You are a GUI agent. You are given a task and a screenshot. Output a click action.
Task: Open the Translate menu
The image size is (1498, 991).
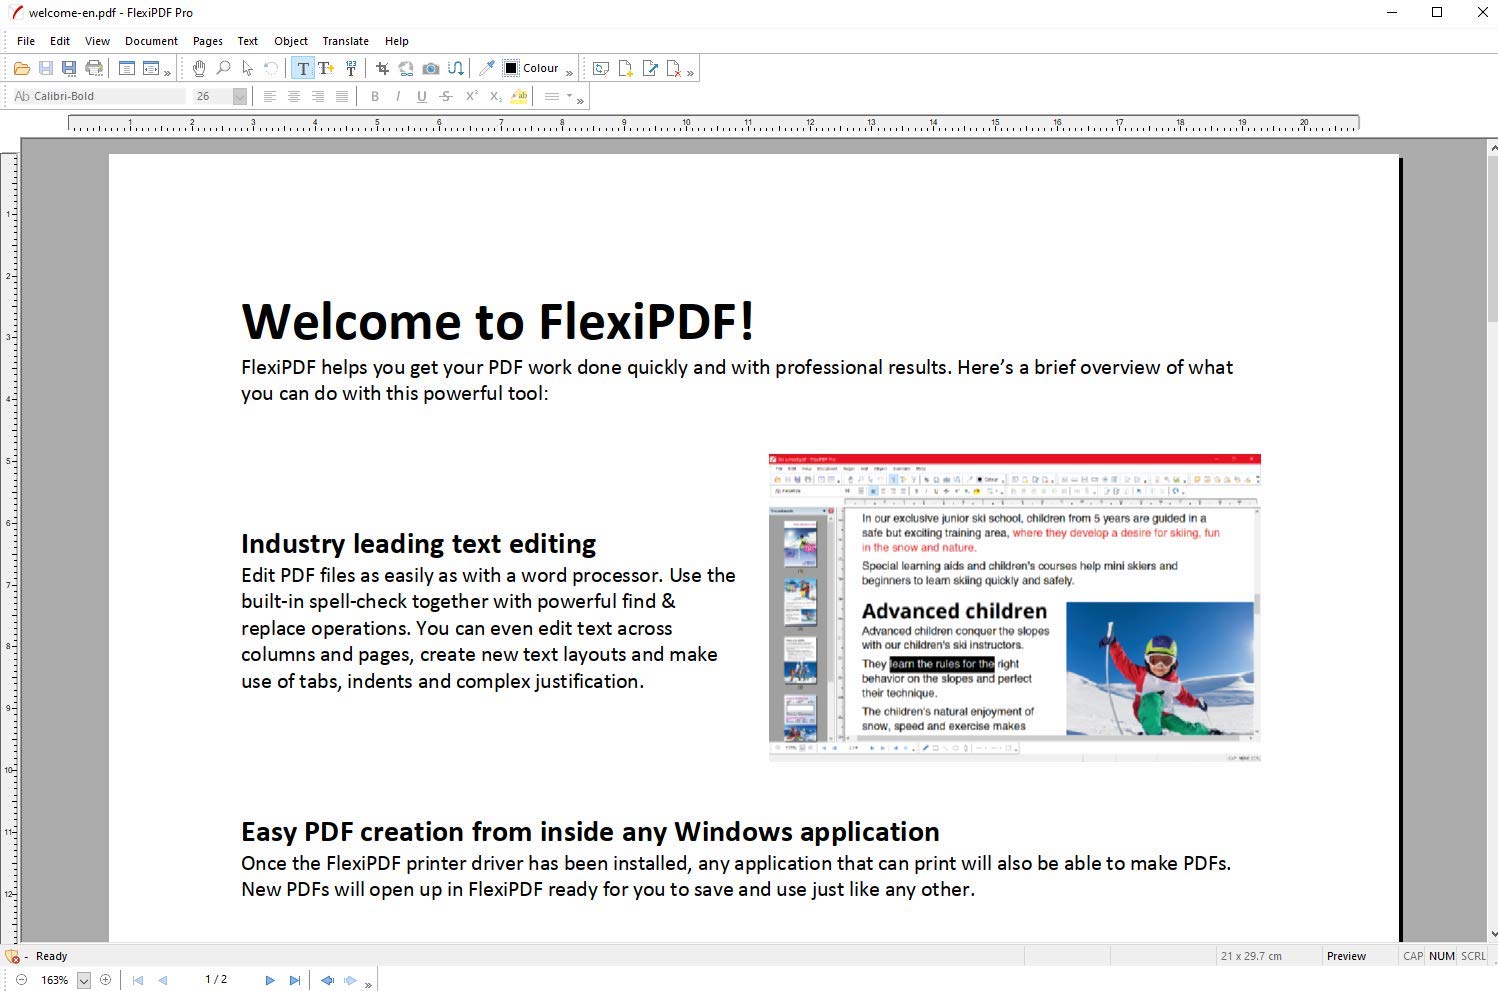tap(345, 41)
